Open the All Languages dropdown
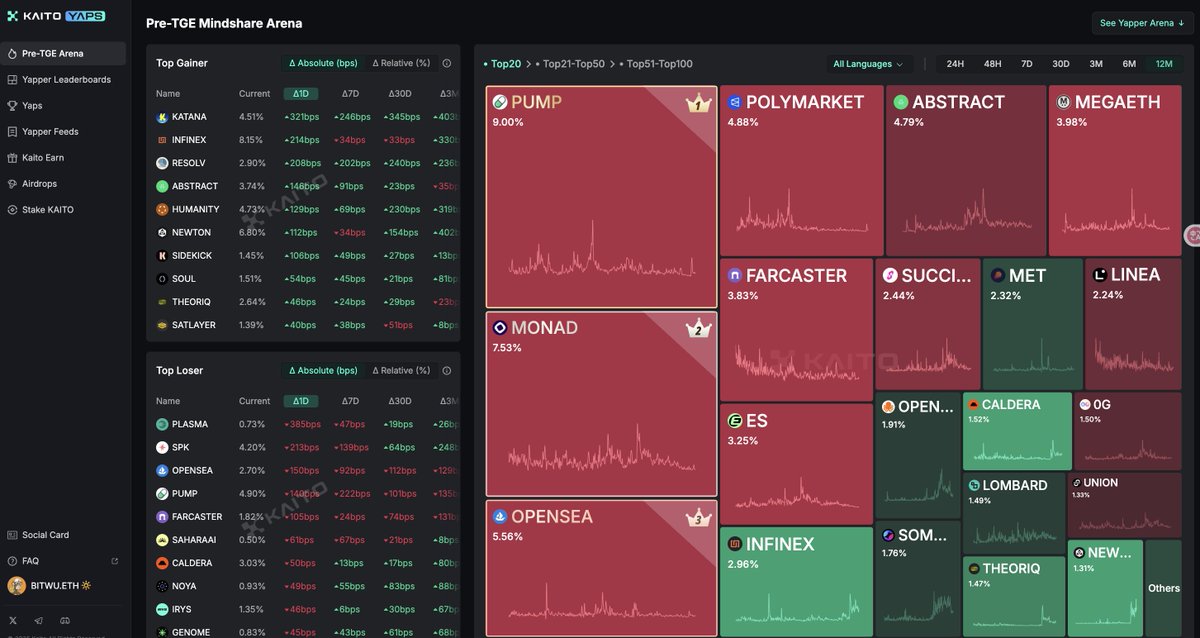This screenshot has width=1200, height=638. [x=868, y=64]
